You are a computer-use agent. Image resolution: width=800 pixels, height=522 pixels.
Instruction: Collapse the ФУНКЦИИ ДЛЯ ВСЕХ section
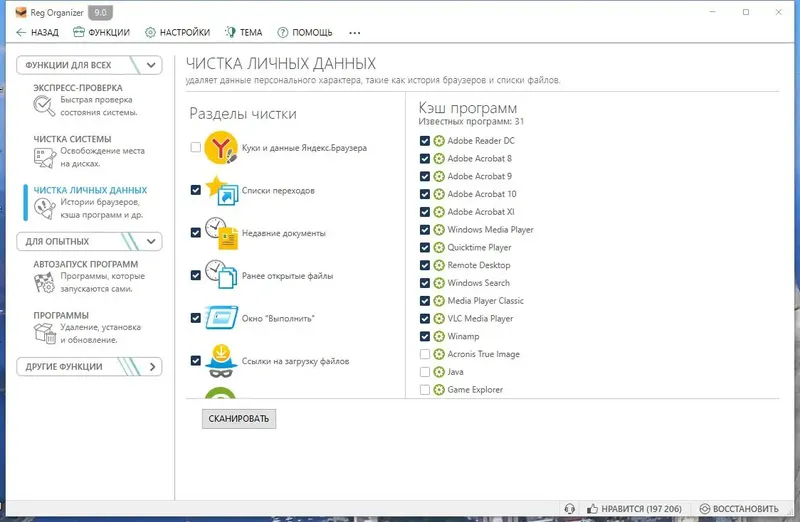[89, 65]
